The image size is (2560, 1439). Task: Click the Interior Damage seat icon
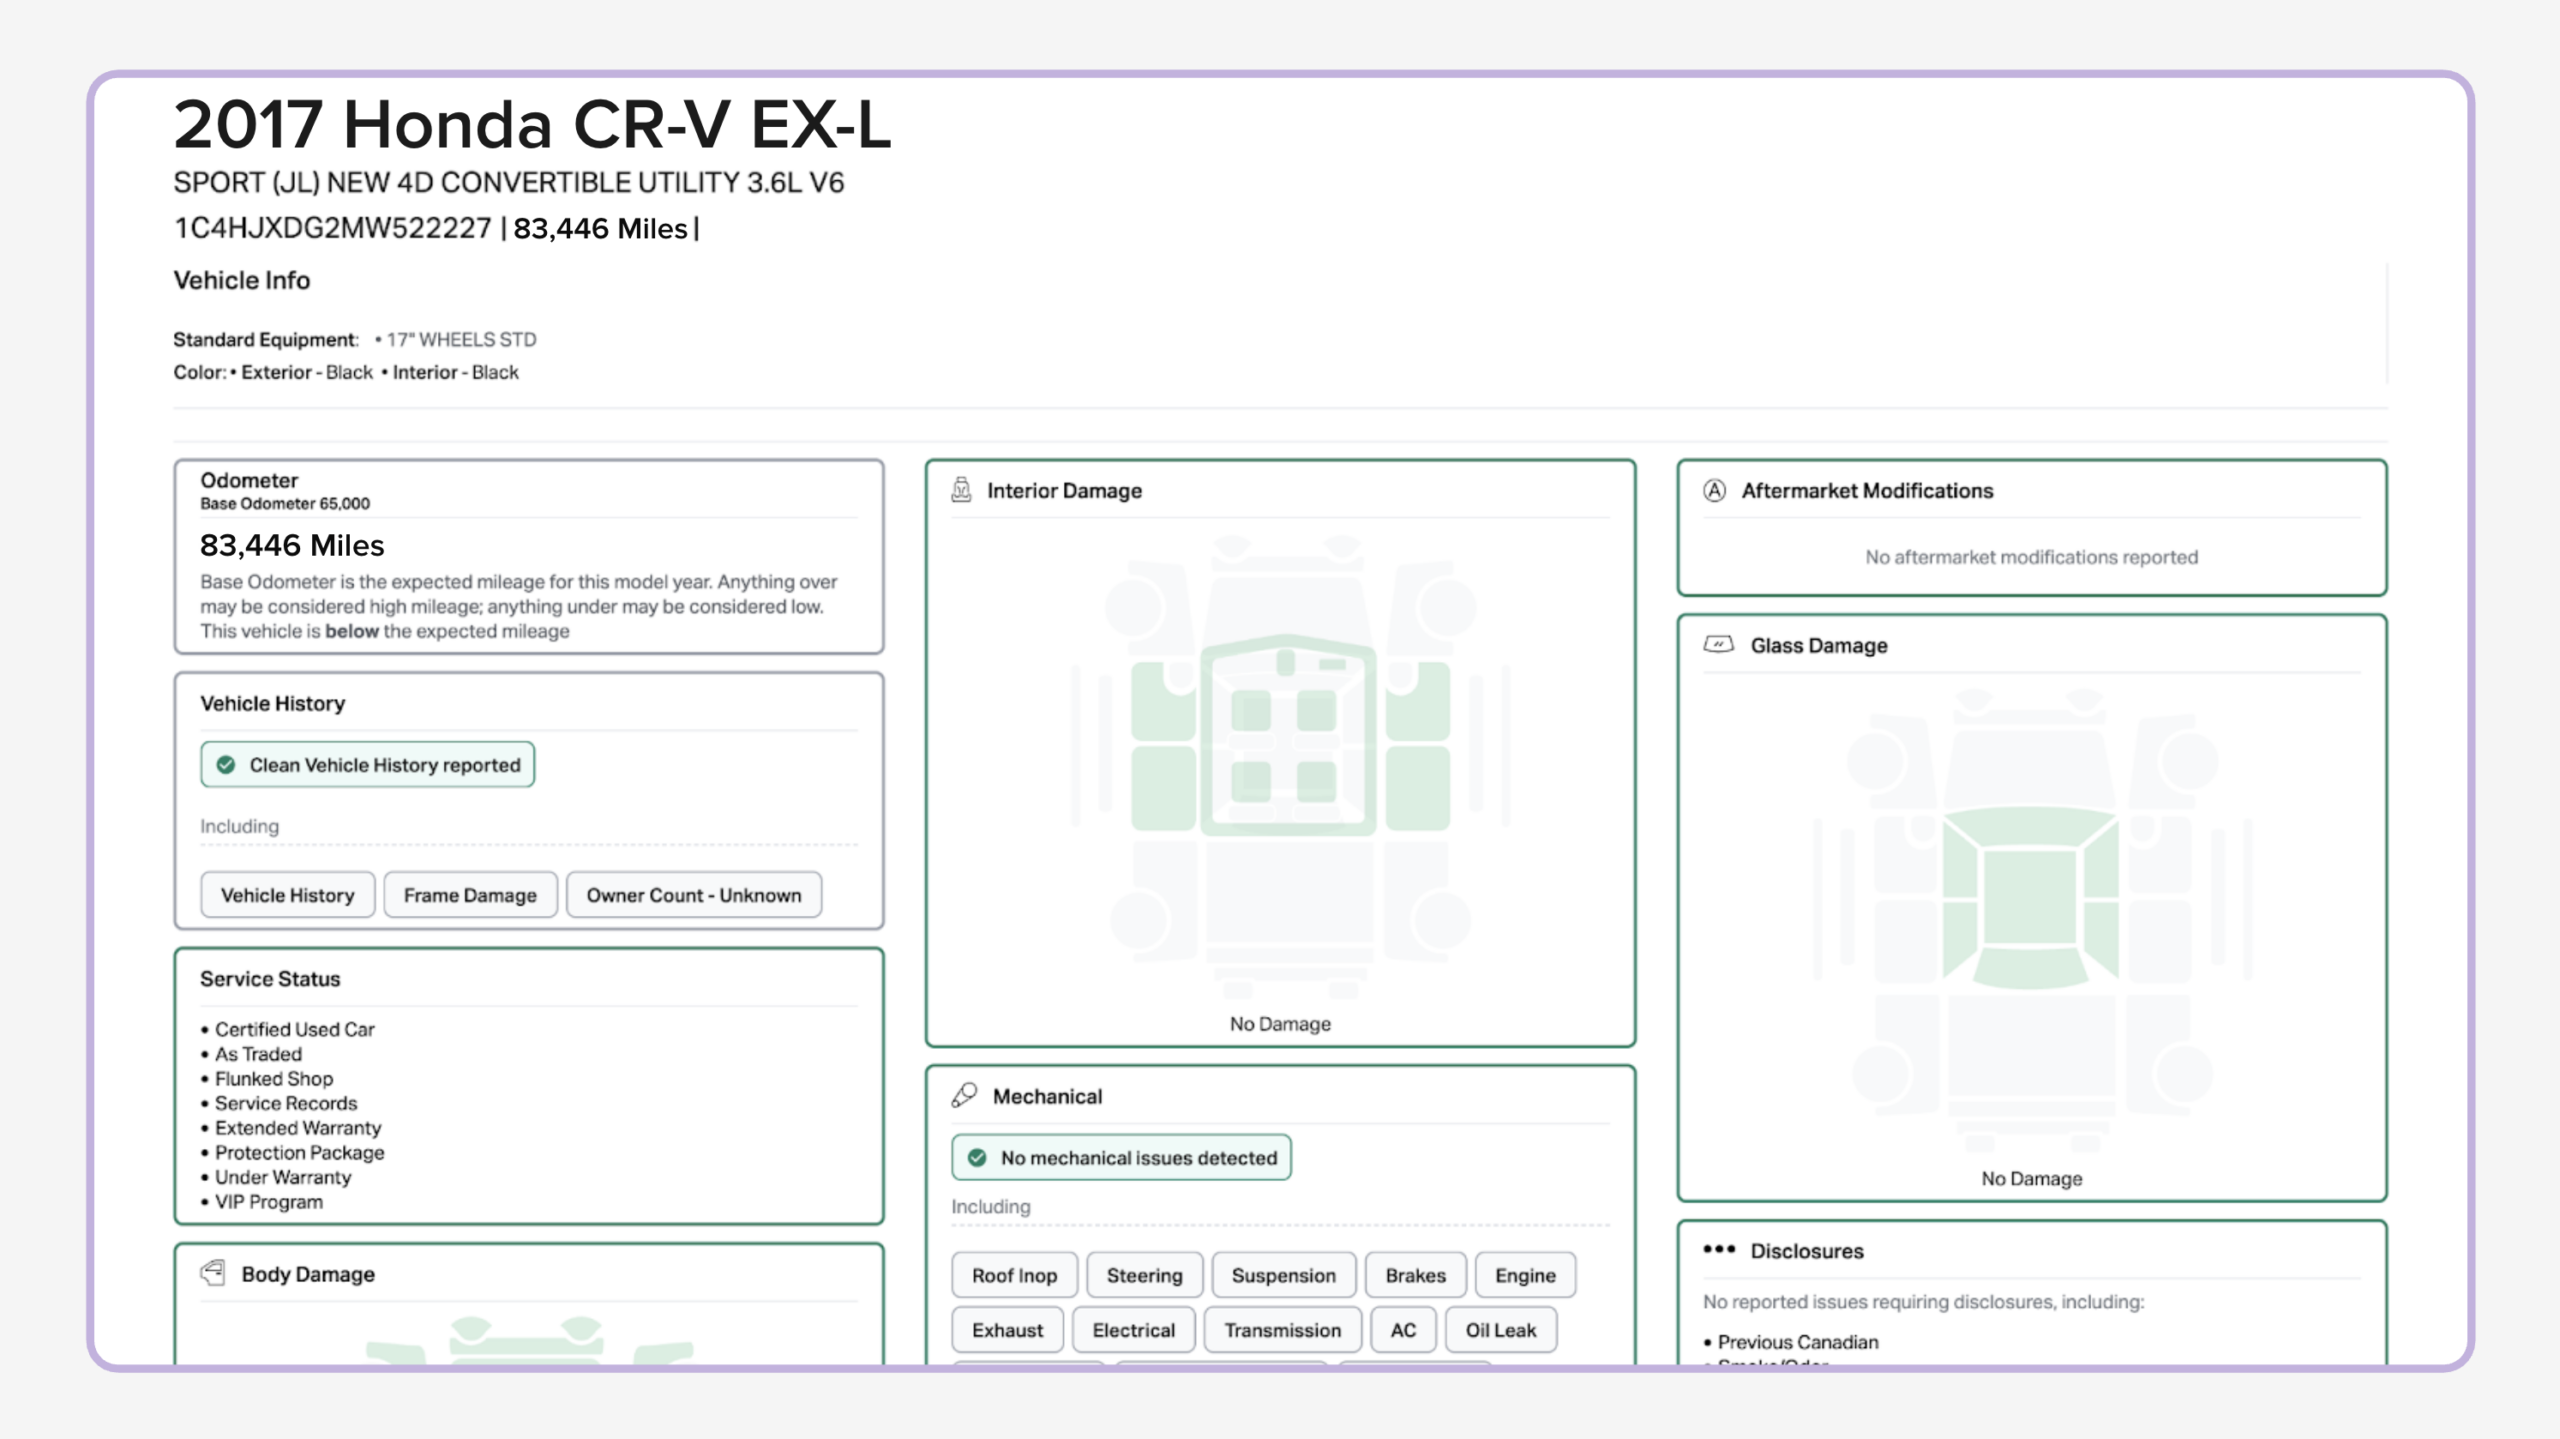961,490
